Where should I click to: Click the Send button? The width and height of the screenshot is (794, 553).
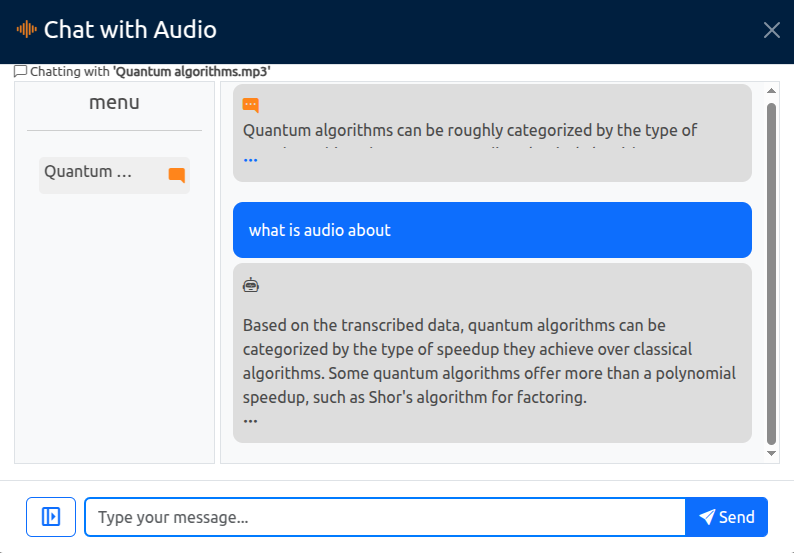click(x=726, y=517)
